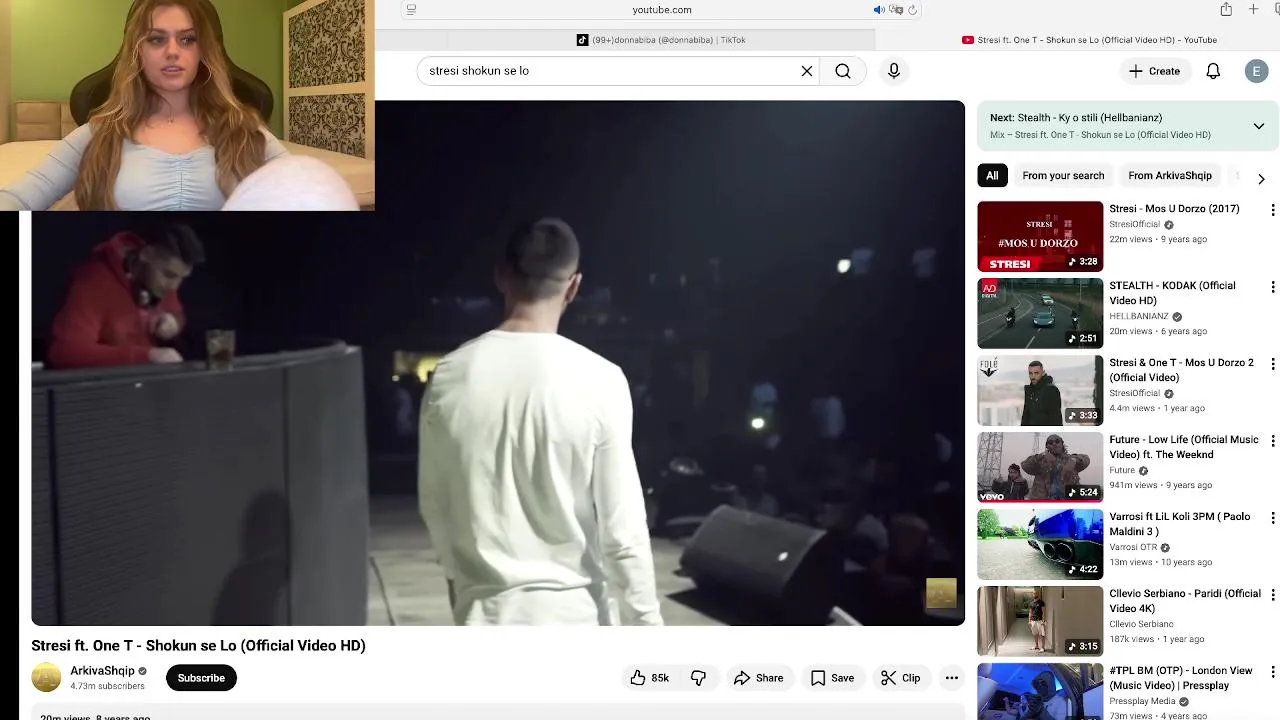The height and width of the screenshot is (720, 1280).
Task: Switch to the TikTok donnabiba tab
Action: coord(661,40)
